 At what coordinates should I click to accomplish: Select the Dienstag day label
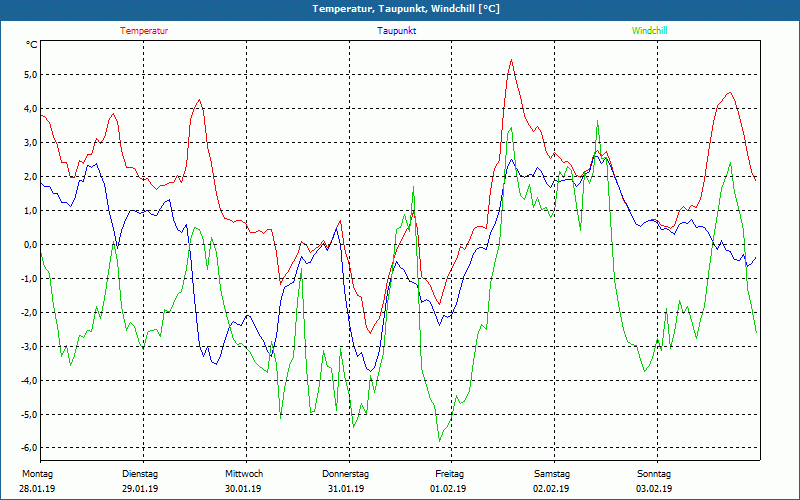[140, 473]
